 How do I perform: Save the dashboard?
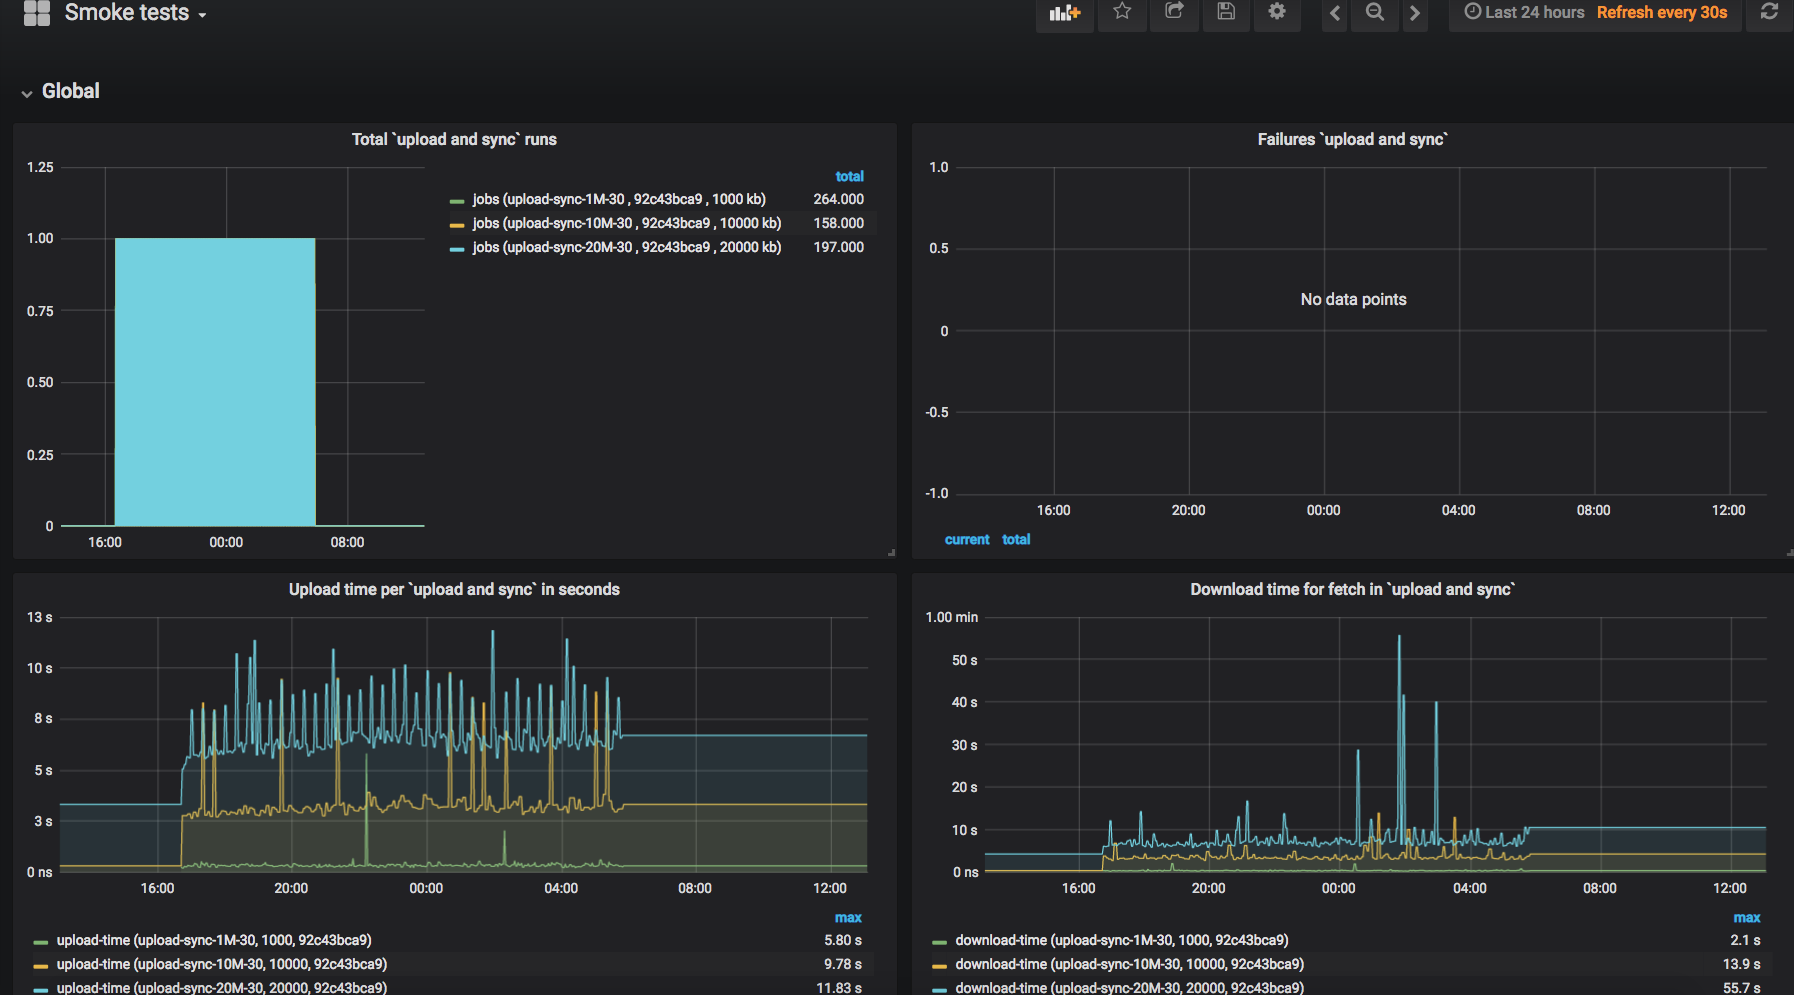point(1226,13)
